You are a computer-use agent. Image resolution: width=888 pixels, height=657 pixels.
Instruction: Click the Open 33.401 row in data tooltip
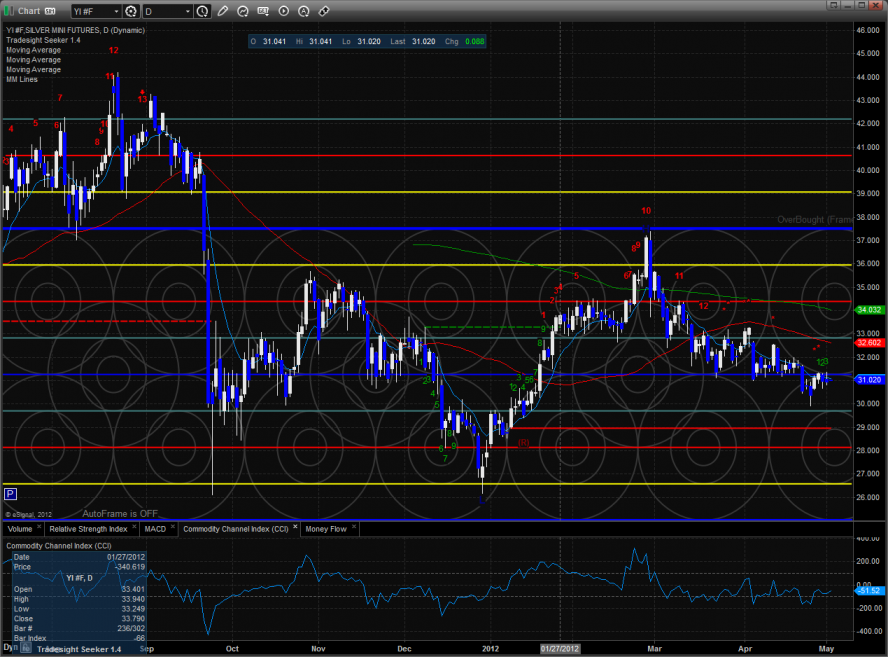[79, 589]
